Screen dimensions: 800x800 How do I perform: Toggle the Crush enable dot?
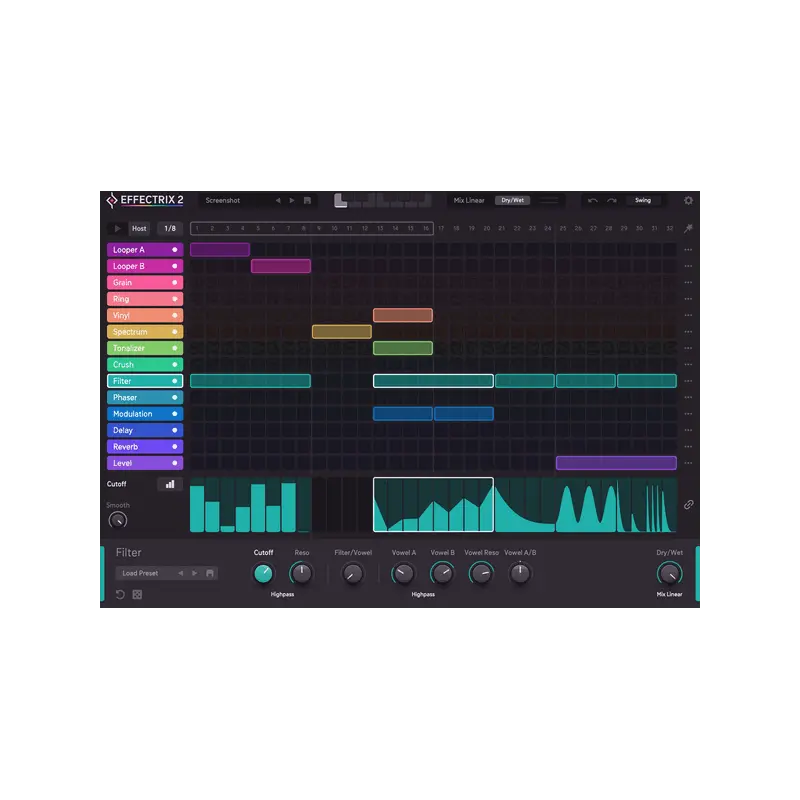(174, 365)
